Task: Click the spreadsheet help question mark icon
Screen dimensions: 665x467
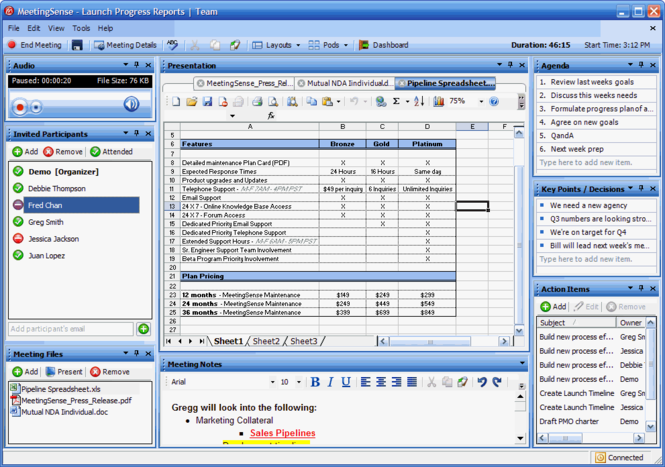Action: click(494, 101)
